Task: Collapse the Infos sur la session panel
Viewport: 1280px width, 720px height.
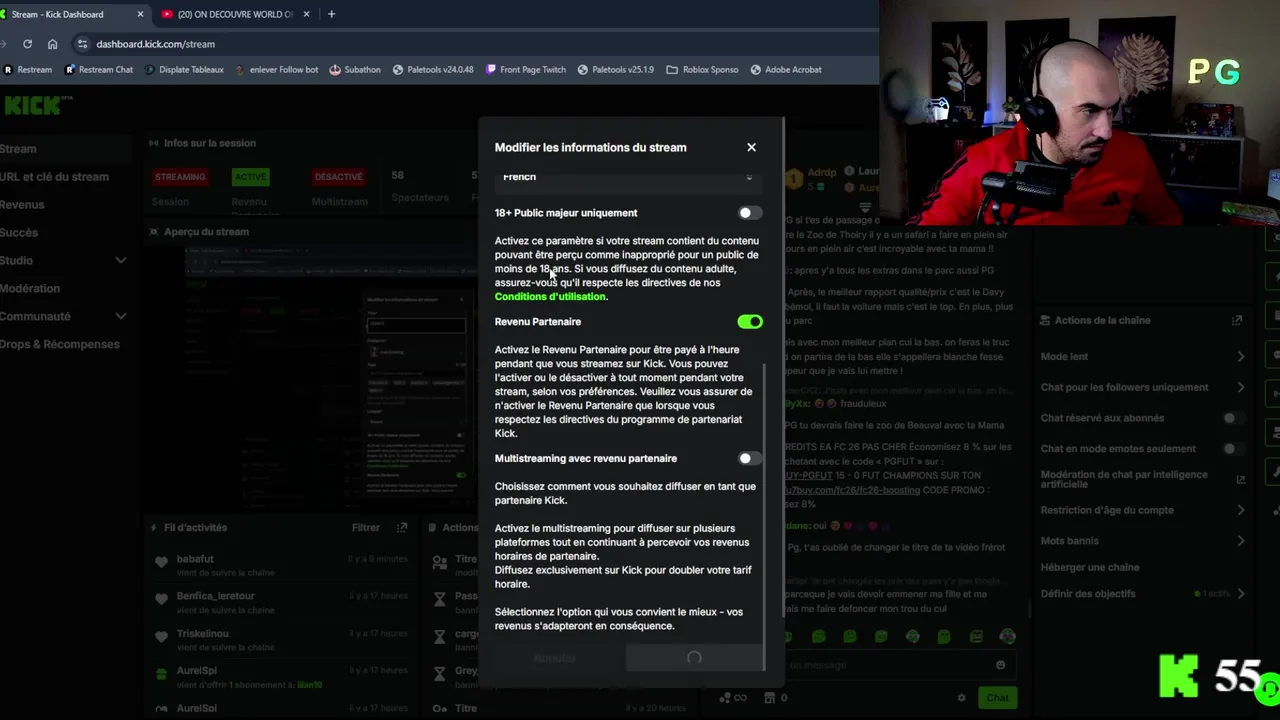Action: pyautogui.click(x=154, y=144)
